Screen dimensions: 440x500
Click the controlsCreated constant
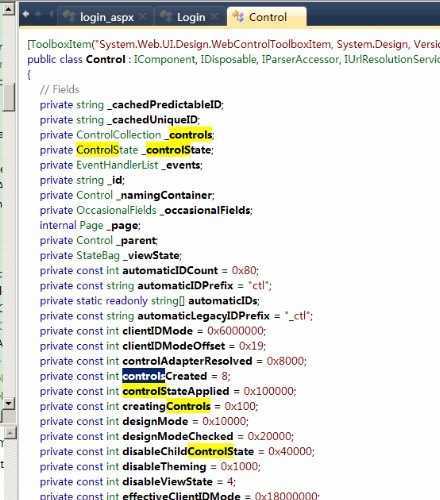click(165, 376)
